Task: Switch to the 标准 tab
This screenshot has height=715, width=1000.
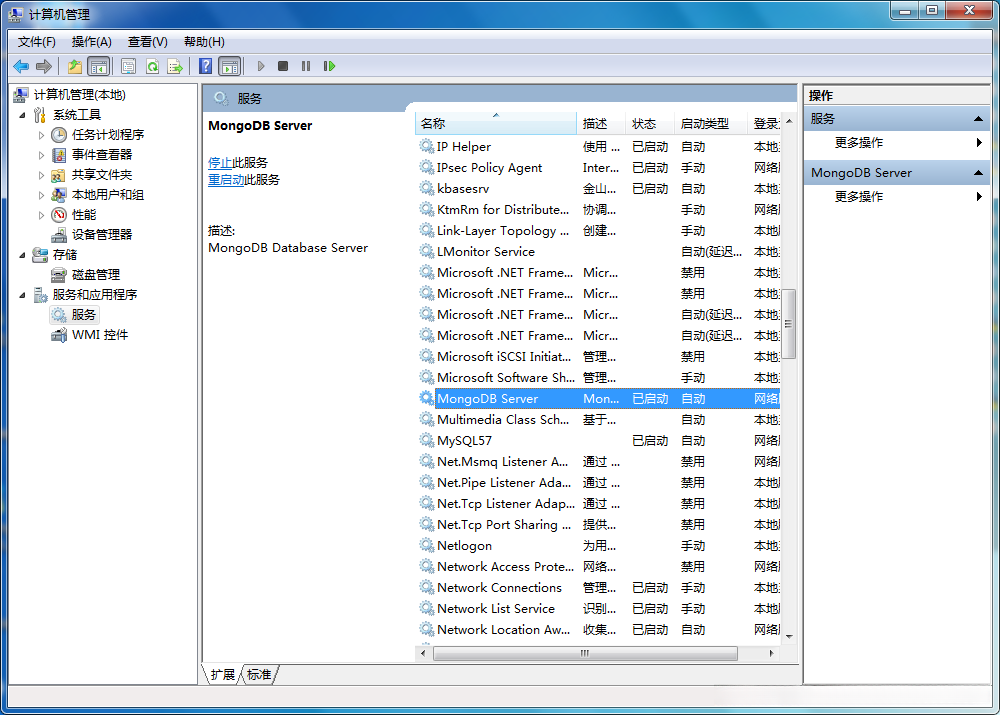Action: coord(259,675)
